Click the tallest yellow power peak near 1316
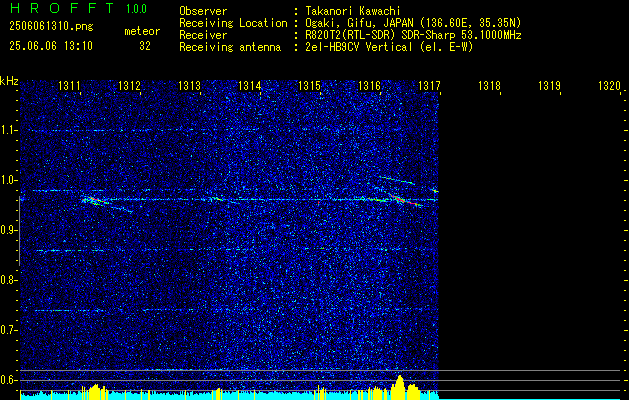This screenshot has width=629, height=400. point(400,386)
